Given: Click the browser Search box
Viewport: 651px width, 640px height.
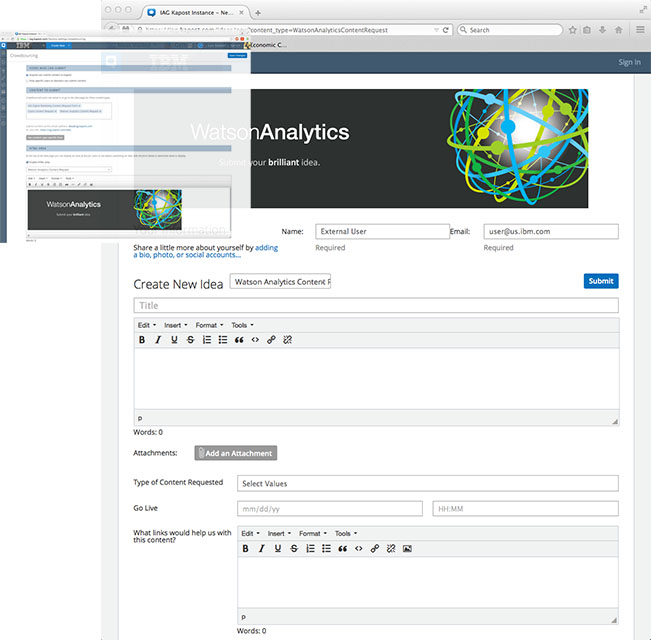Looking at the screenshot, I should [510, 30].
